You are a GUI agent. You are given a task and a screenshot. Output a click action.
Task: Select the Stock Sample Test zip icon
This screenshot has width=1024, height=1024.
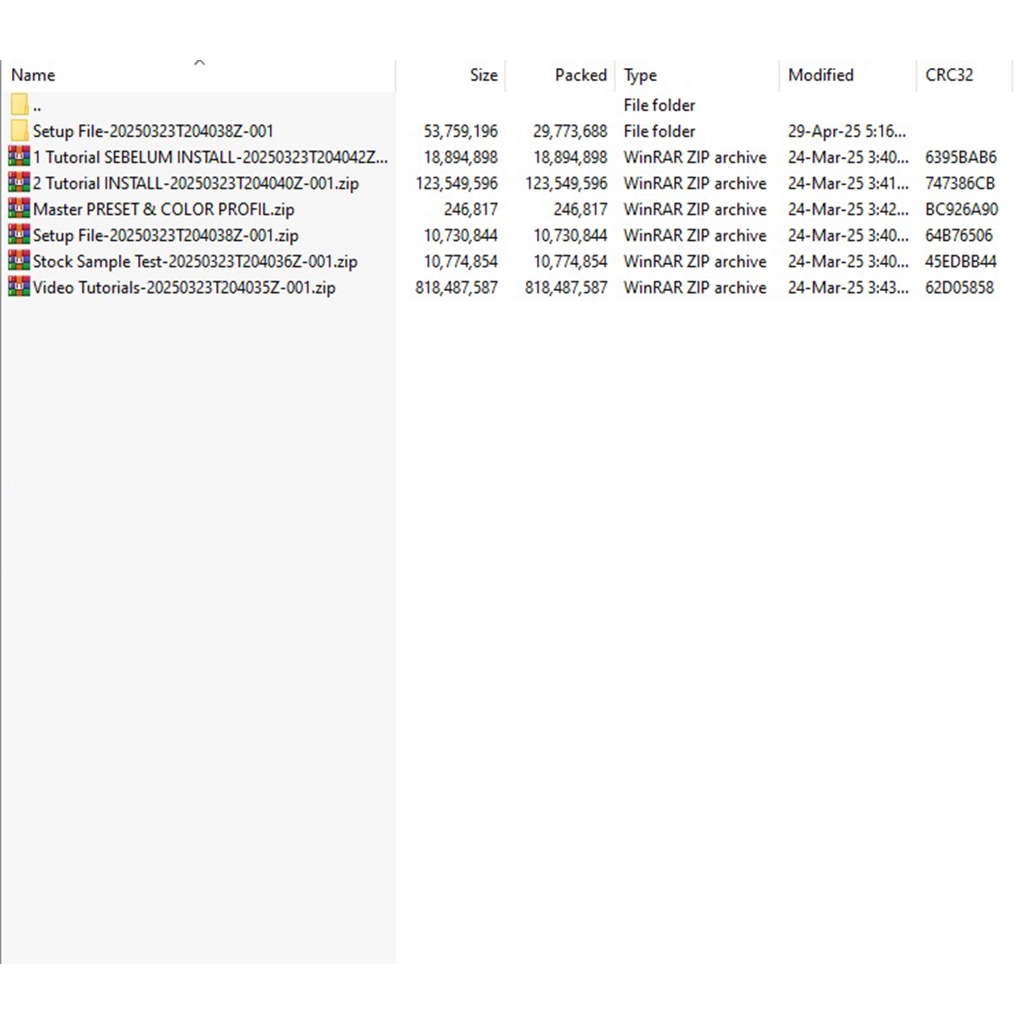coord(19,261)
